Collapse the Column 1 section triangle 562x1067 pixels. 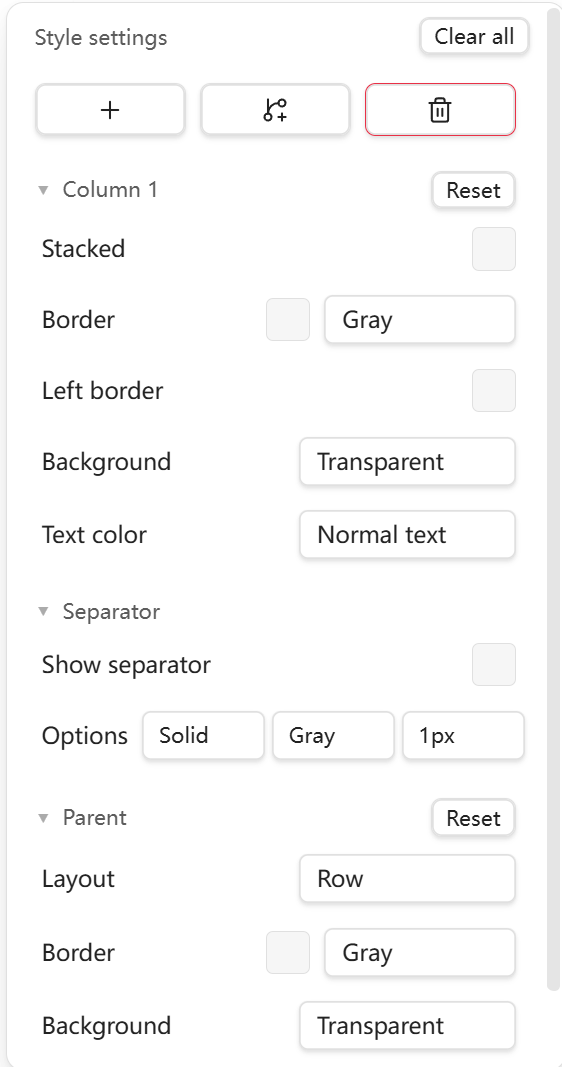(44, 190)
